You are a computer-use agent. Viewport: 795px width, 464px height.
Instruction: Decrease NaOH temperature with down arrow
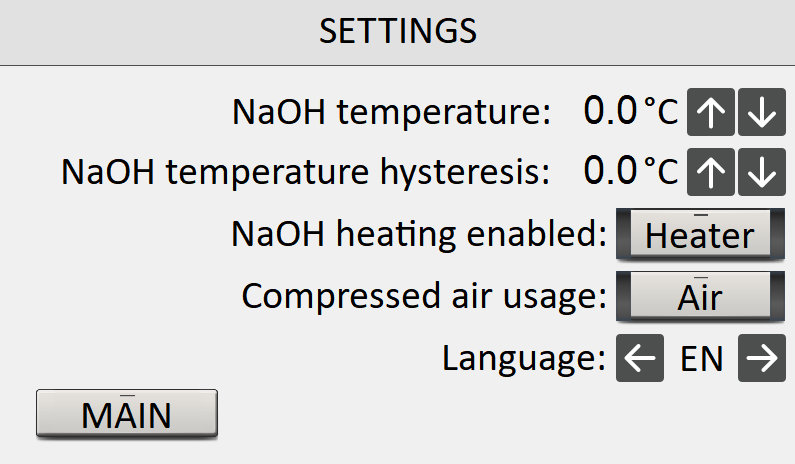point(761,113)
